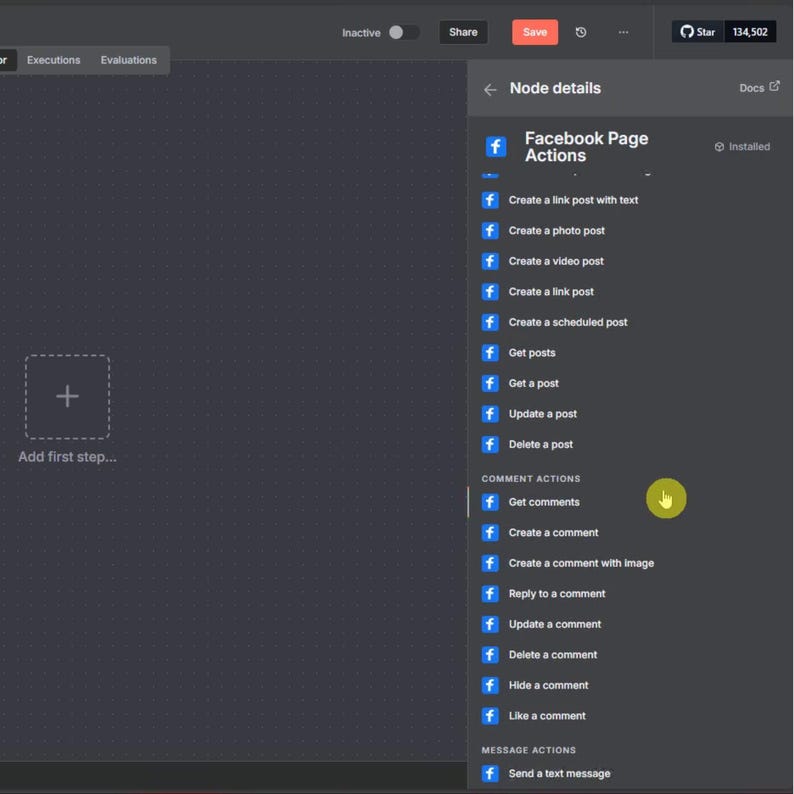Click the Facebook icon beside Get a post
Image resolution: width=794 pixels, height=794 pixels.
pyautogui.click(x=490, y=383)
